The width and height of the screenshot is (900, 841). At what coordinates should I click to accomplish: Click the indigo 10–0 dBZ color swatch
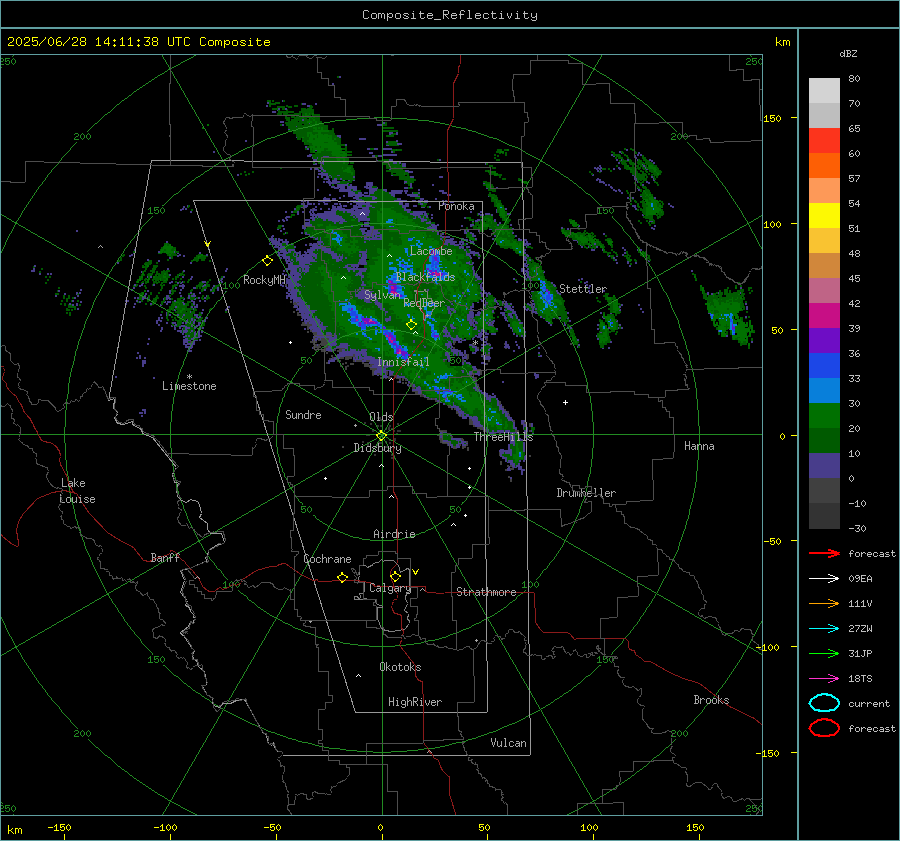[x=824, y=466]
